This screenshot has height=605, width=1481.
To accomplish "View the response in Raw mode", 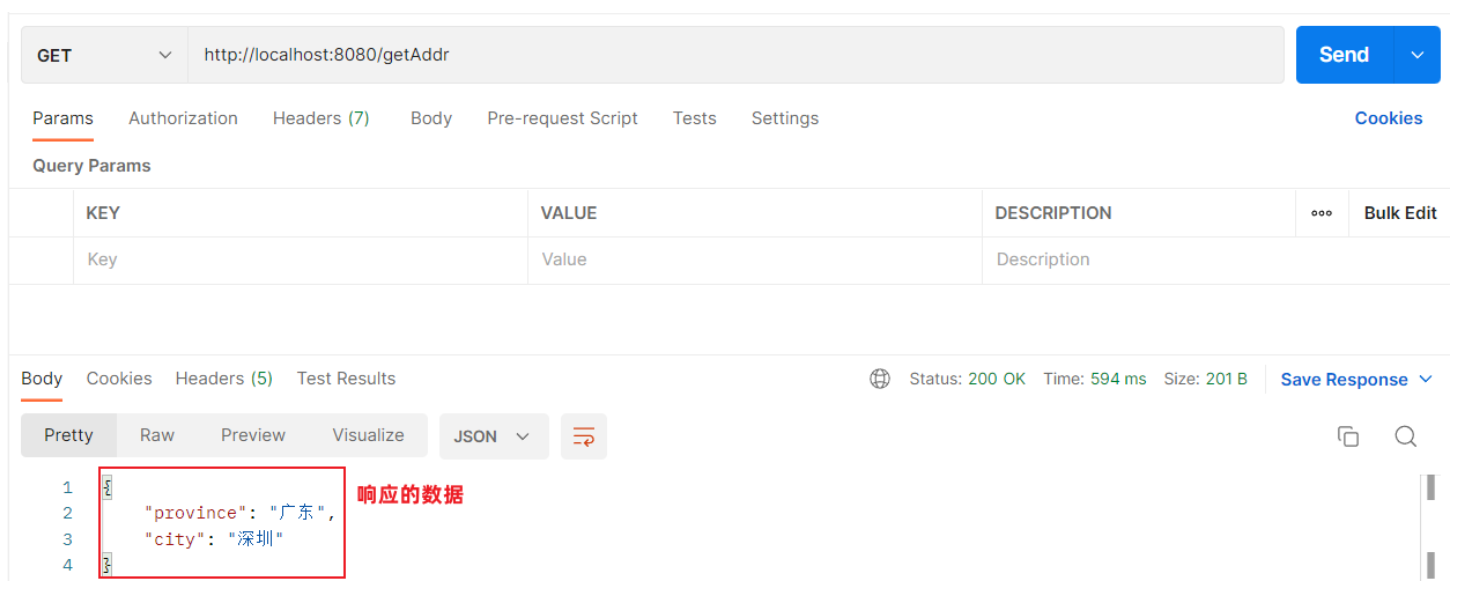I will click(156, 435).
